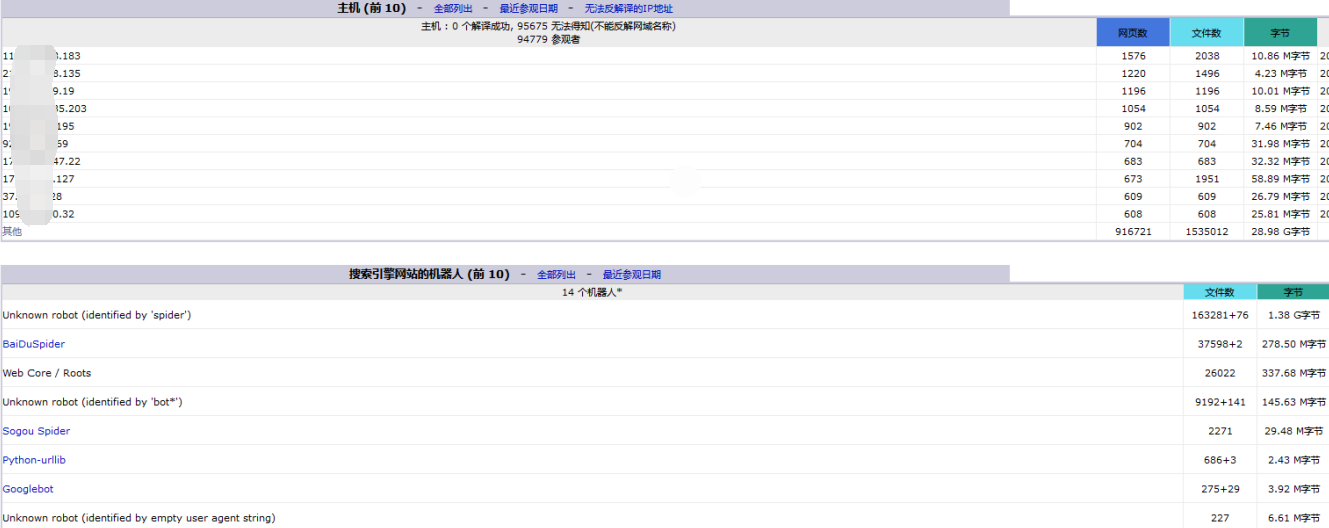Click the 其他 row label in hosts table
1329x528 pixels.
(x=12, y=231)
